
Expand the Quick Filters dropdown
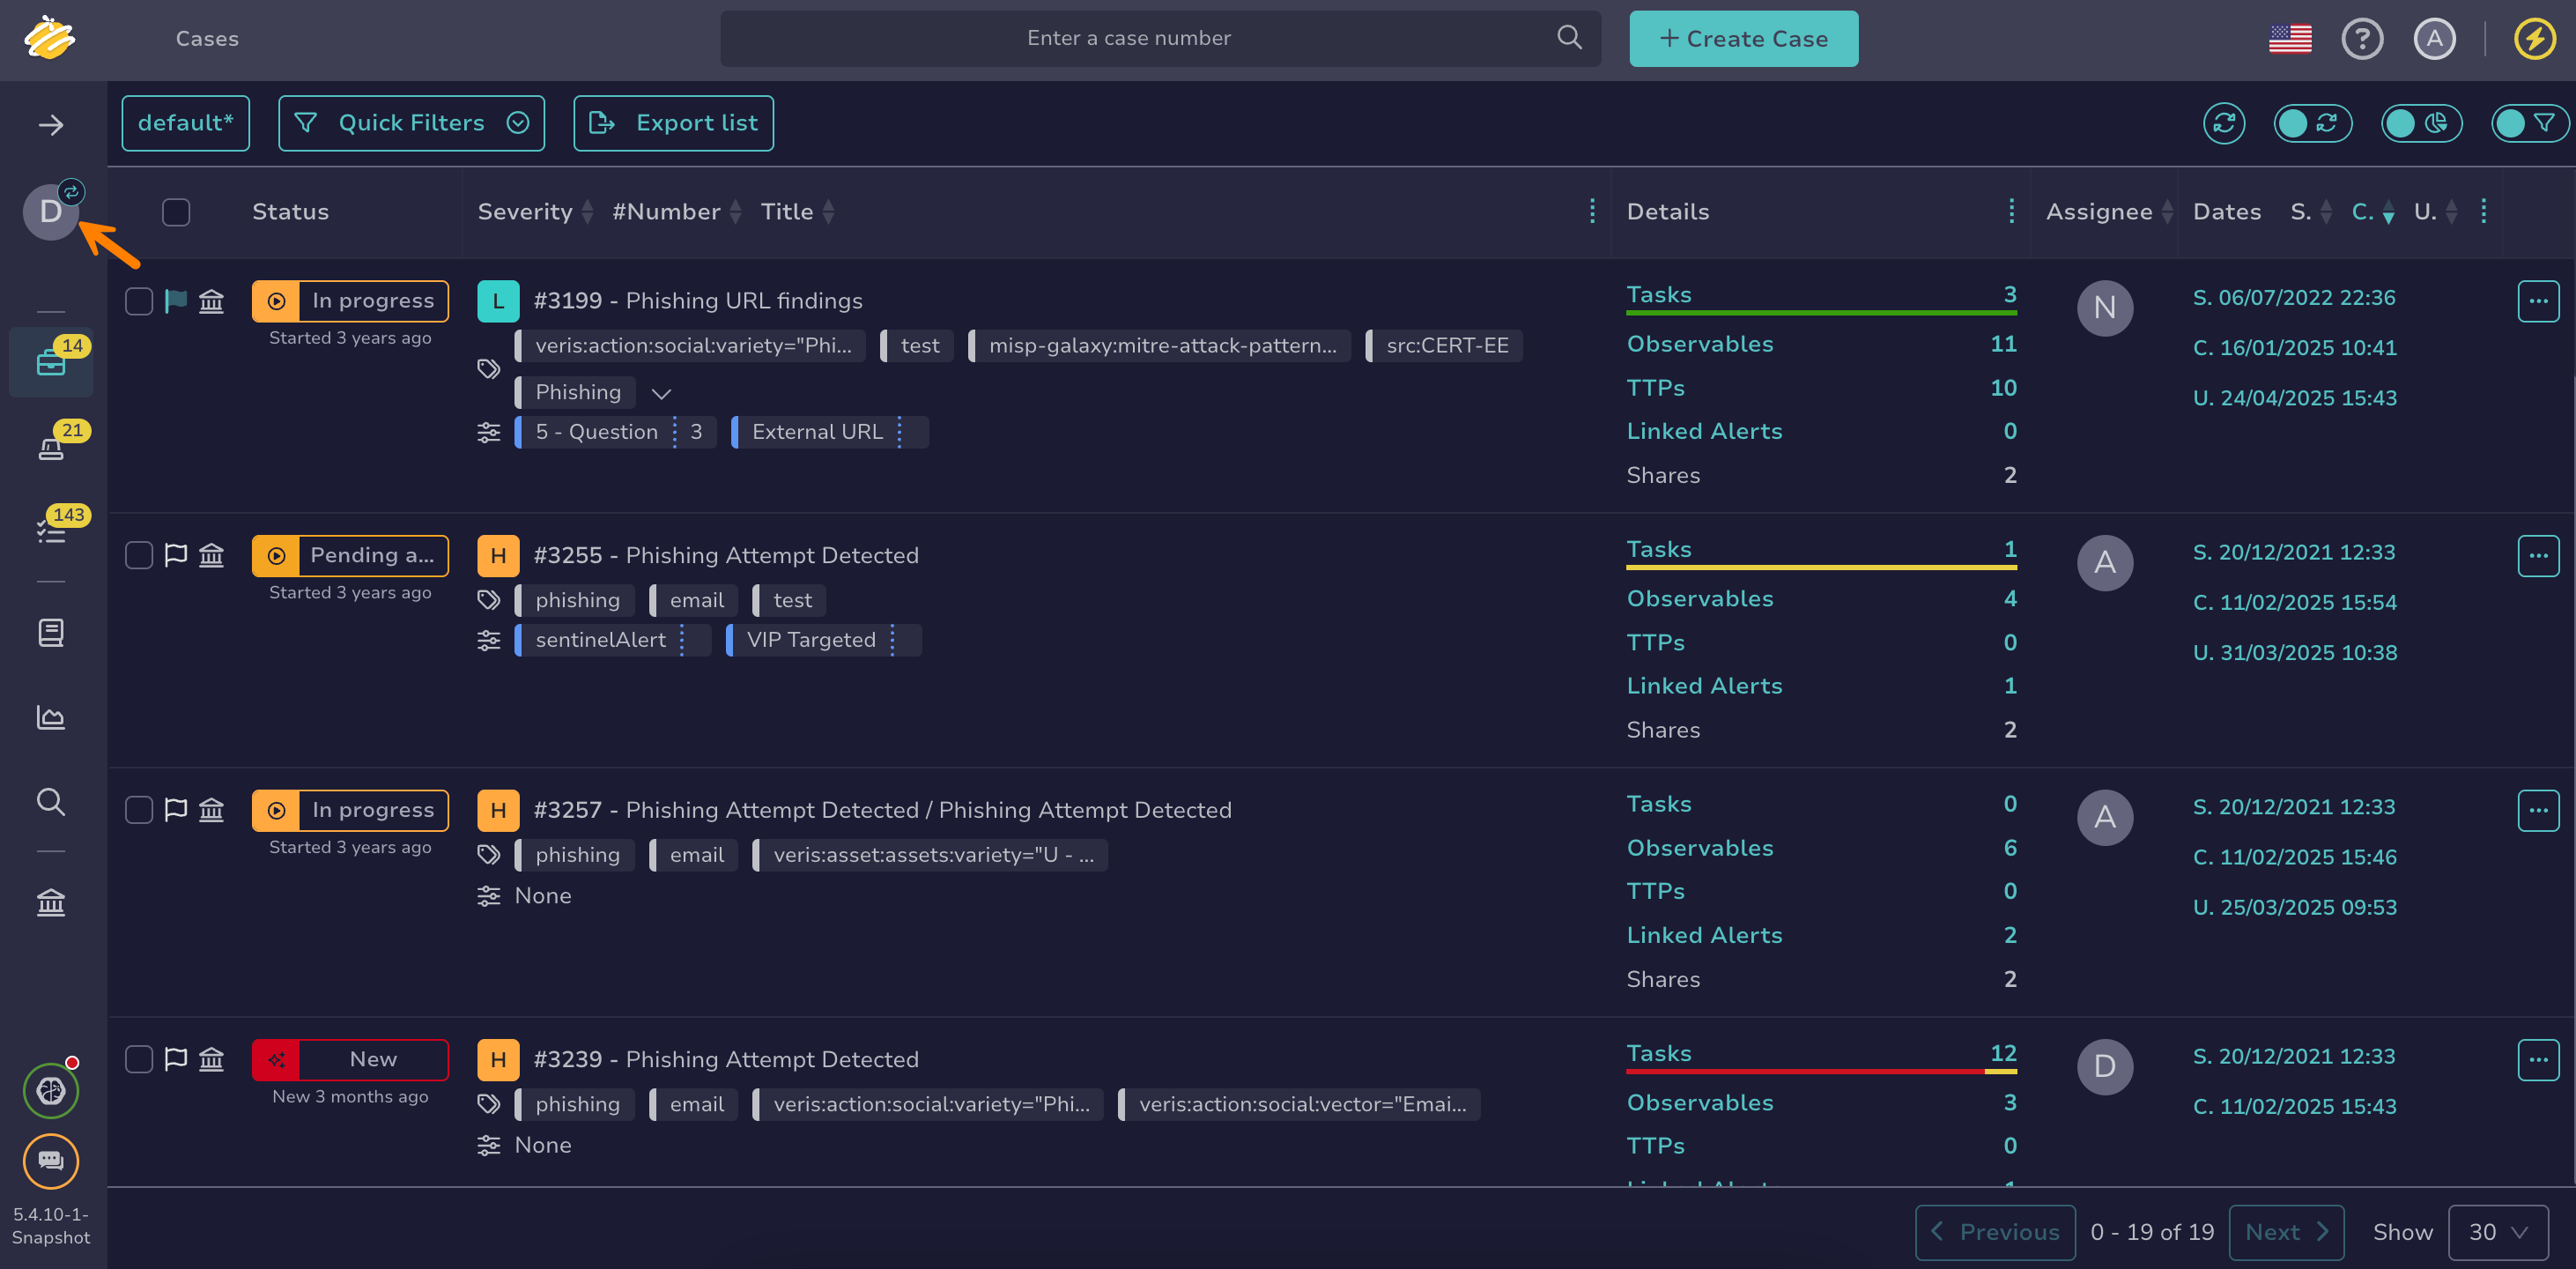(411, 123)
